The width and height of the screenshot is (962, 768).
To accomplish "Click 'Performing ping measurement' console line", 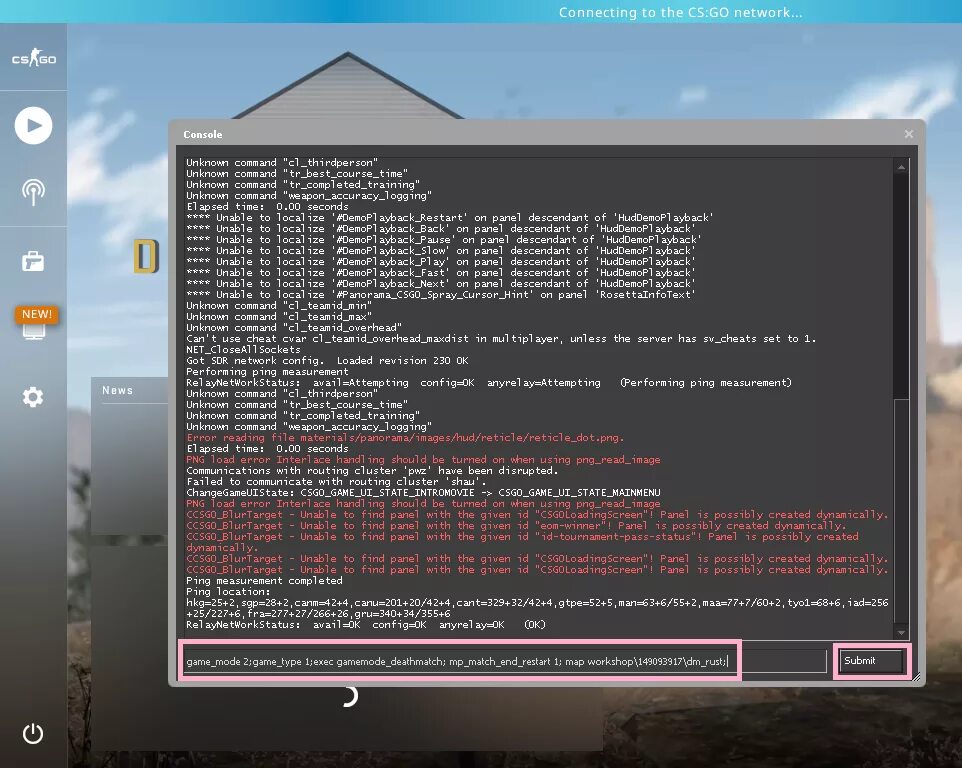I will [x=267, y=372].
